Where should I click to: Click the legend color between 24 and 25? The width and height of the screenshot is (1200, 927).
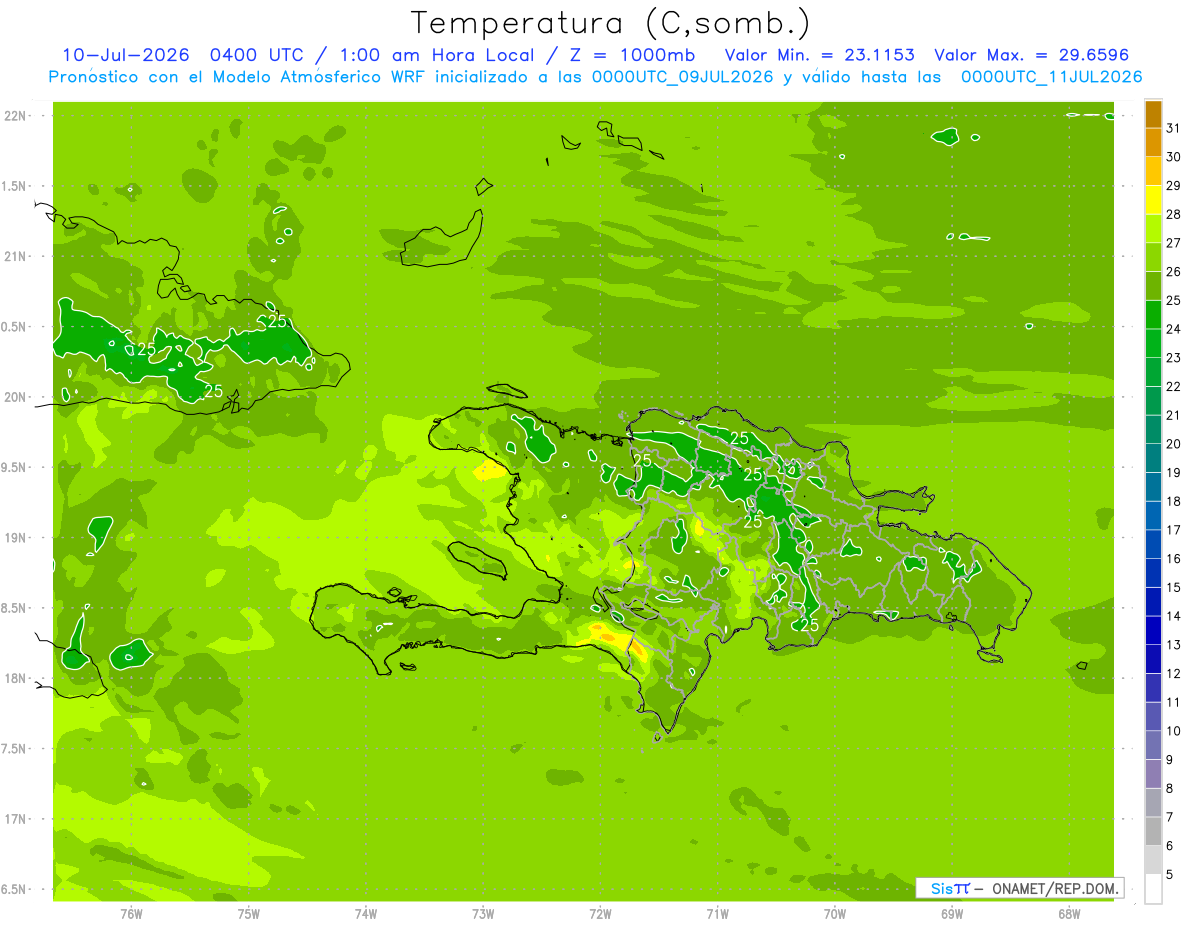pos(1153,315)
